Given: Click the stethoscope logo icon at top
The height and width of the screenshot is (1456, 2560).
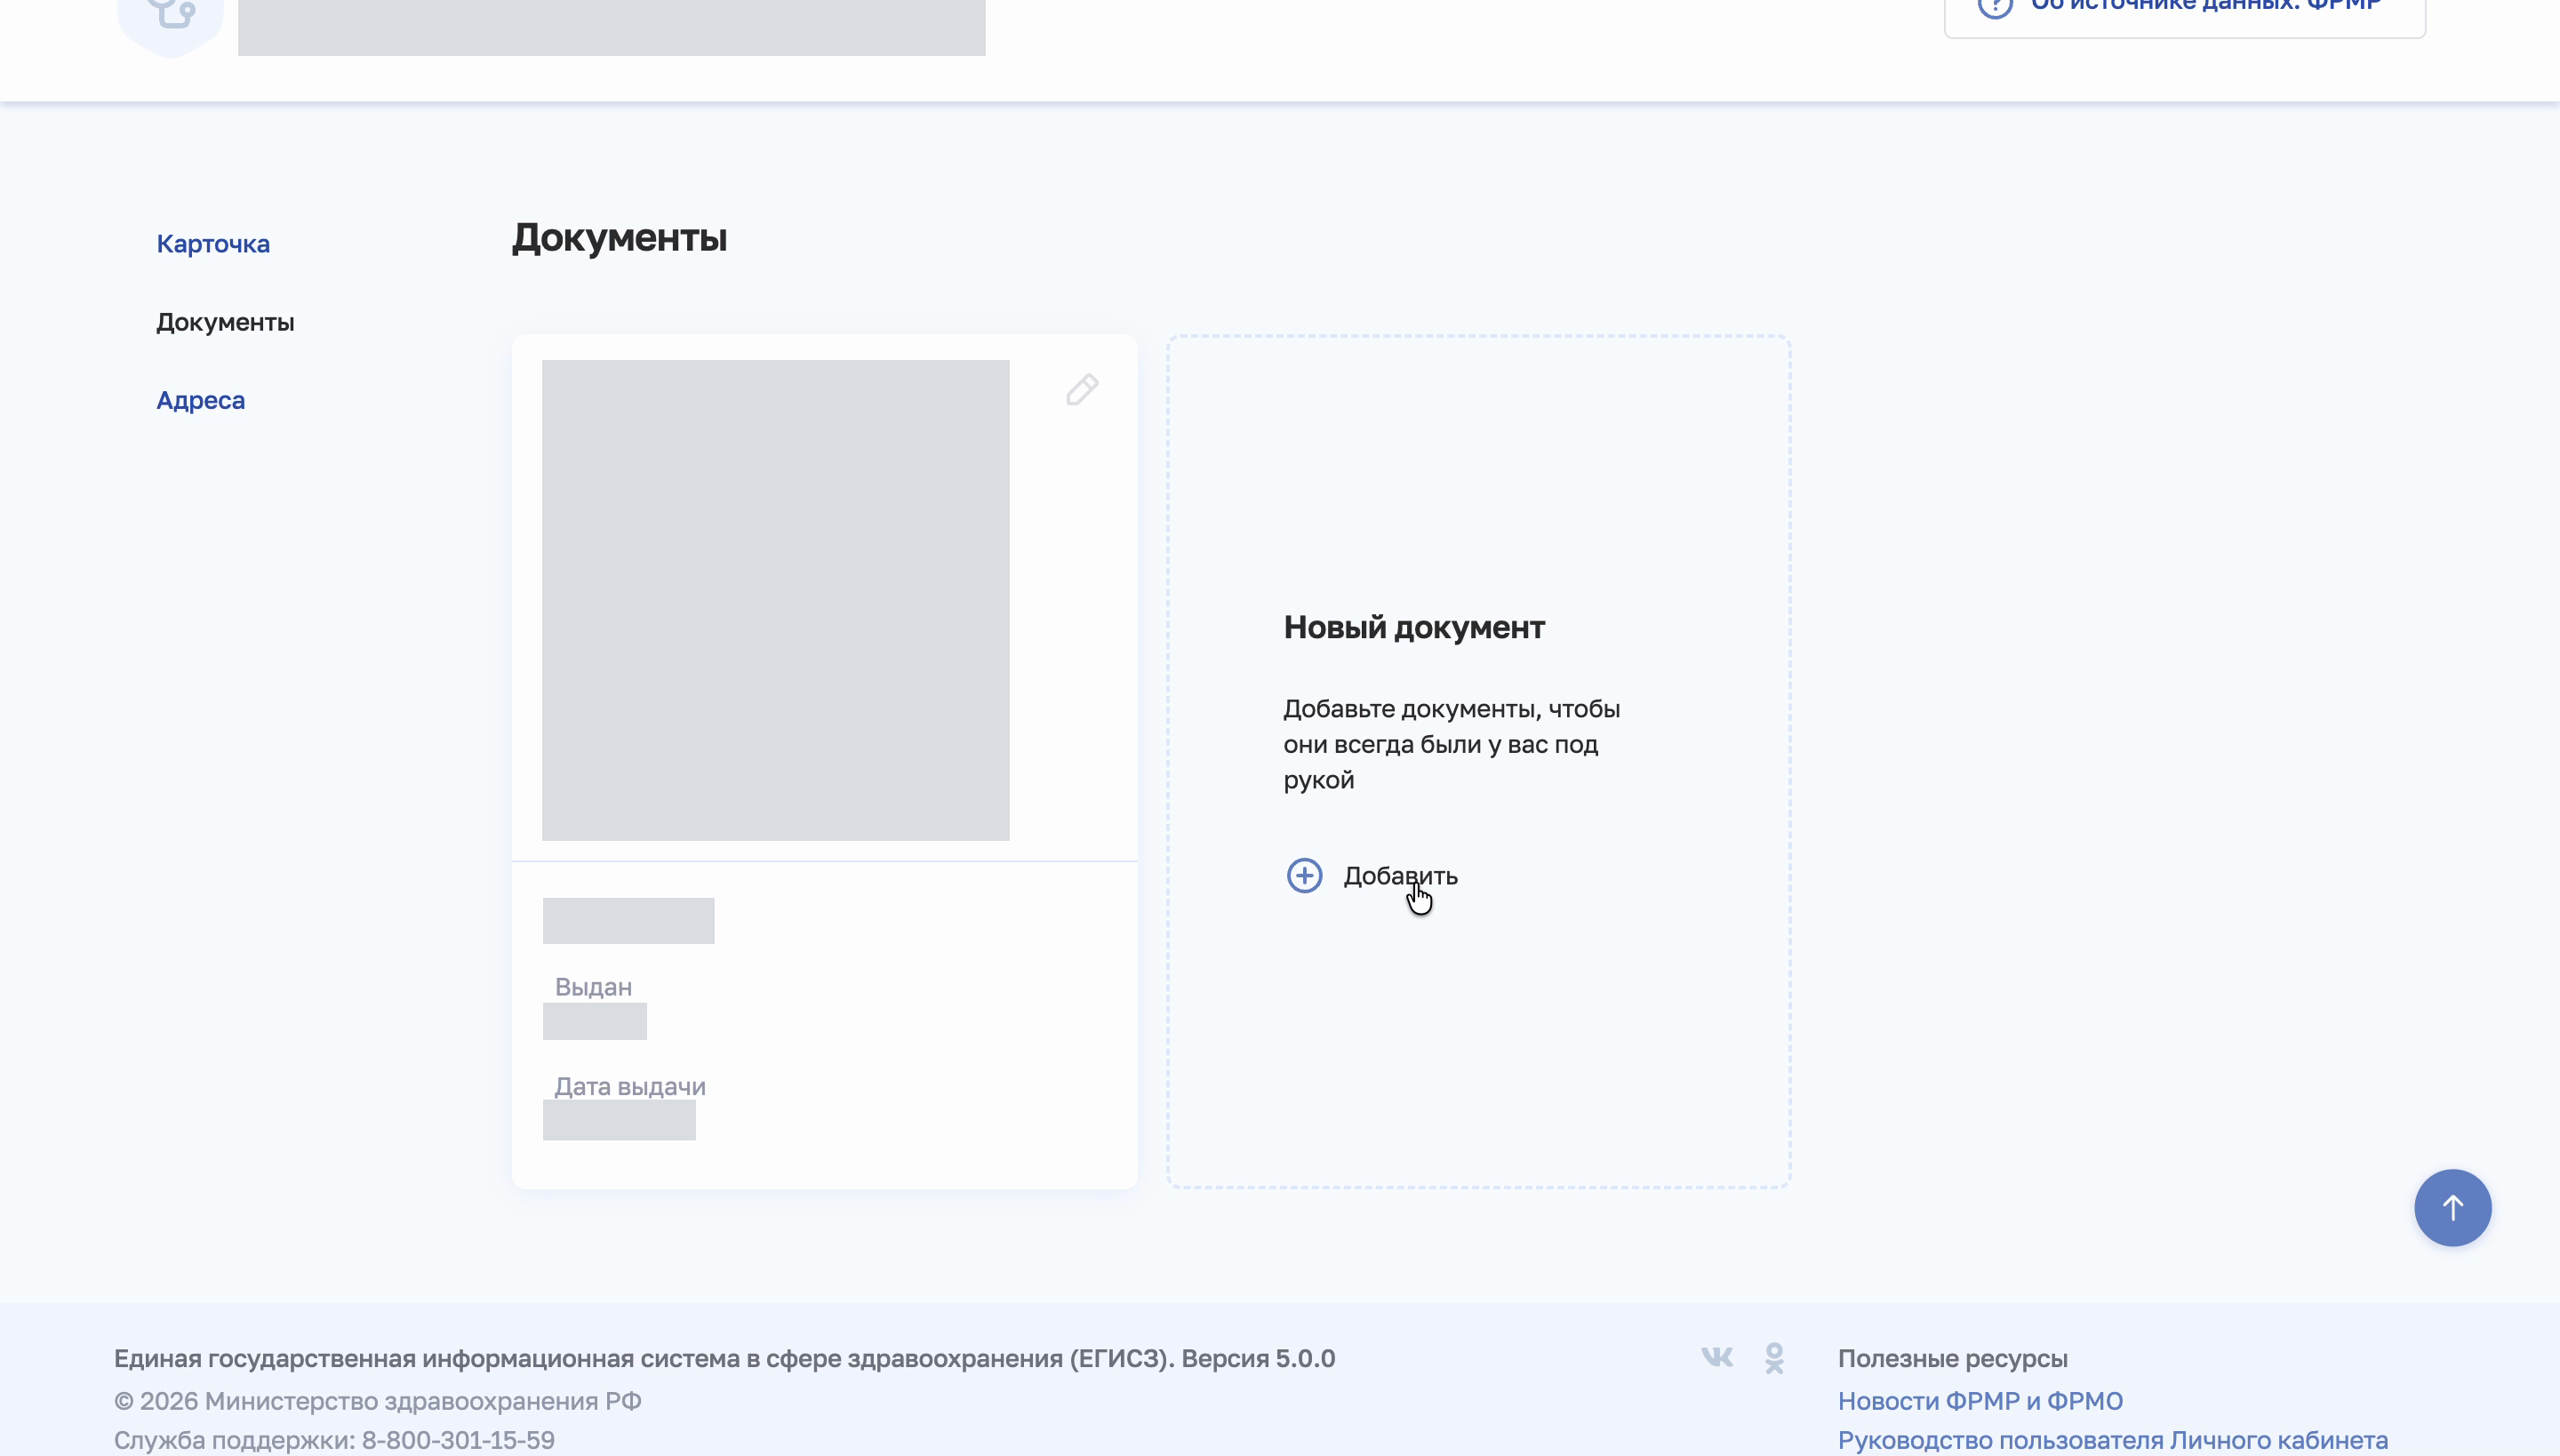Looking at the screenshot, I should pyautogui.click(x=171, y=18).
